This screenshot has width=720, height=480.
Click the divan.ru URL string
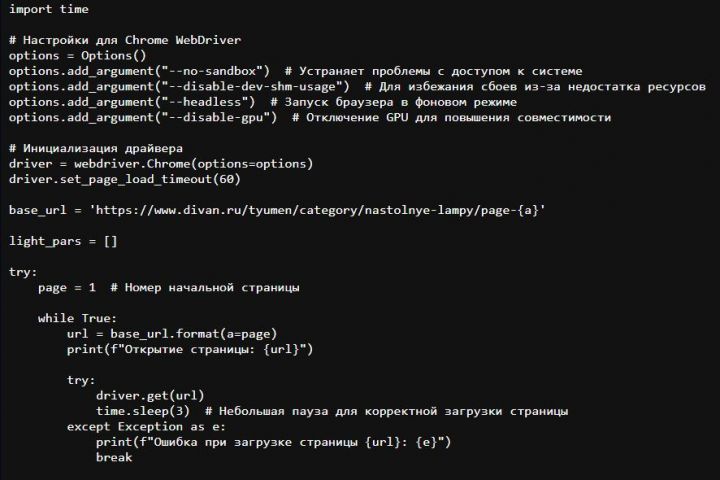point(317,210)
